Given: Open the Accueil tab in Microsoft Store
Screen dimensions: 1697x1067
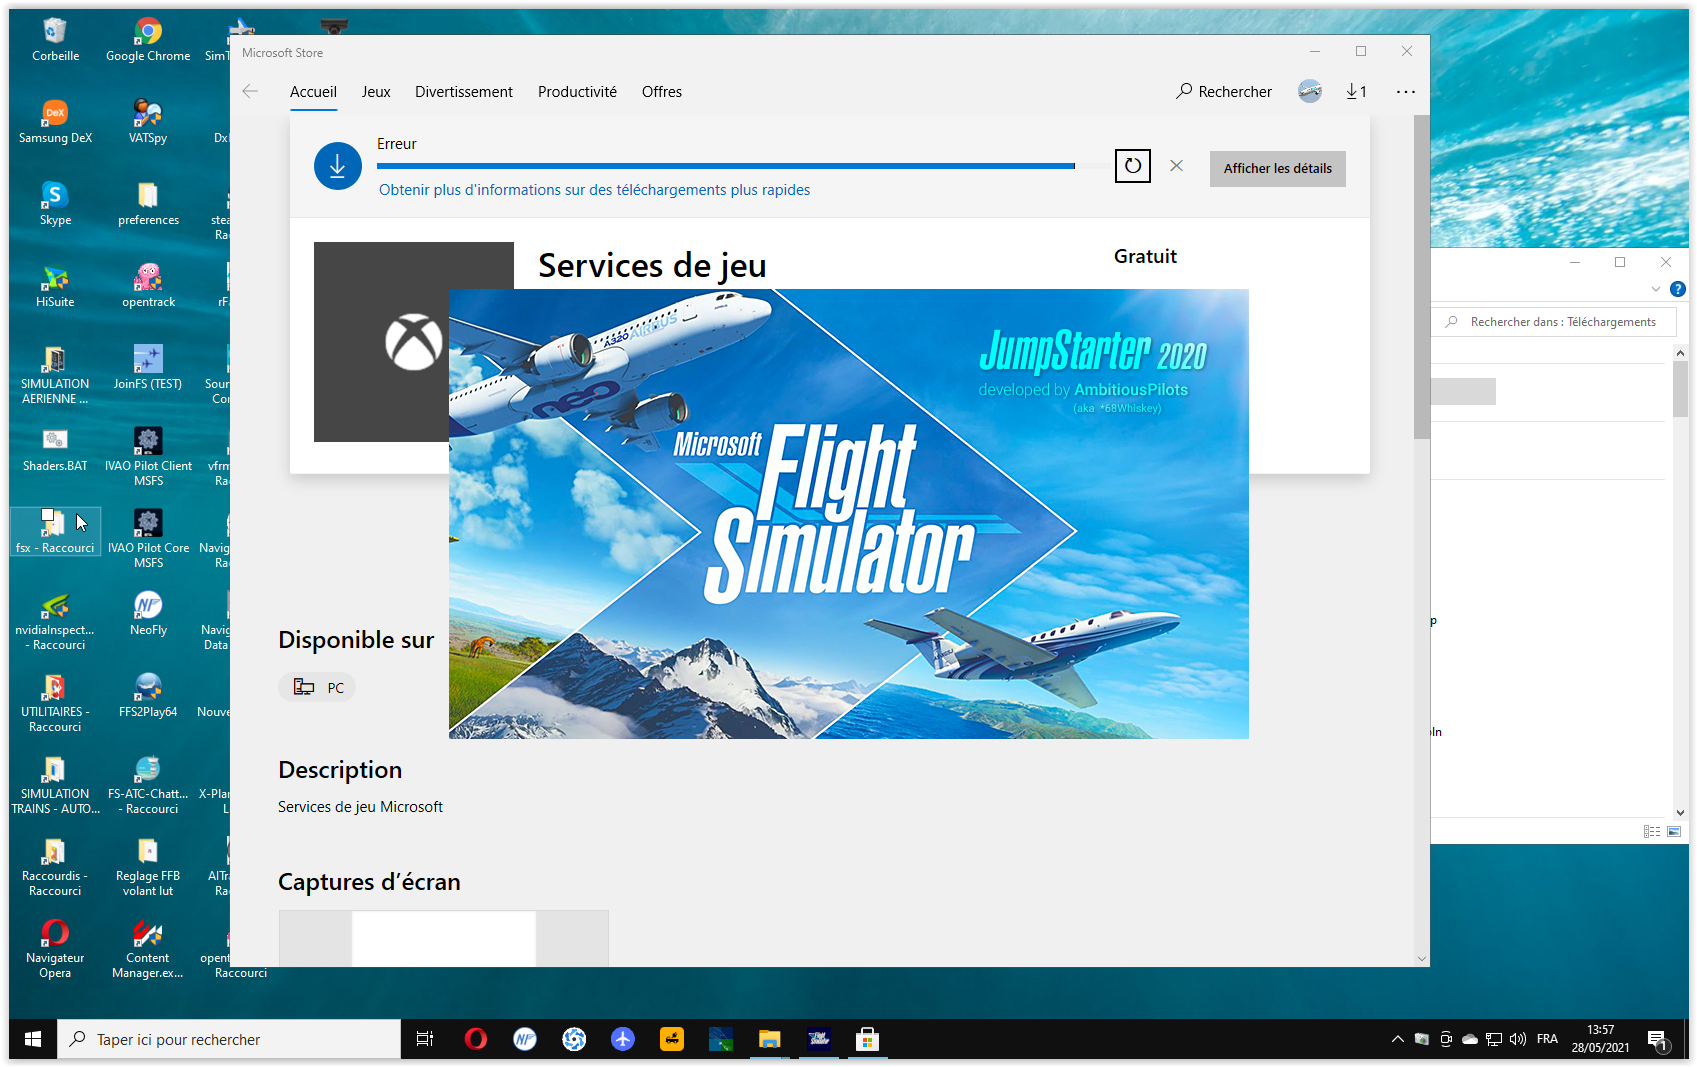Looking at the screenshot, I should (313, 92).
